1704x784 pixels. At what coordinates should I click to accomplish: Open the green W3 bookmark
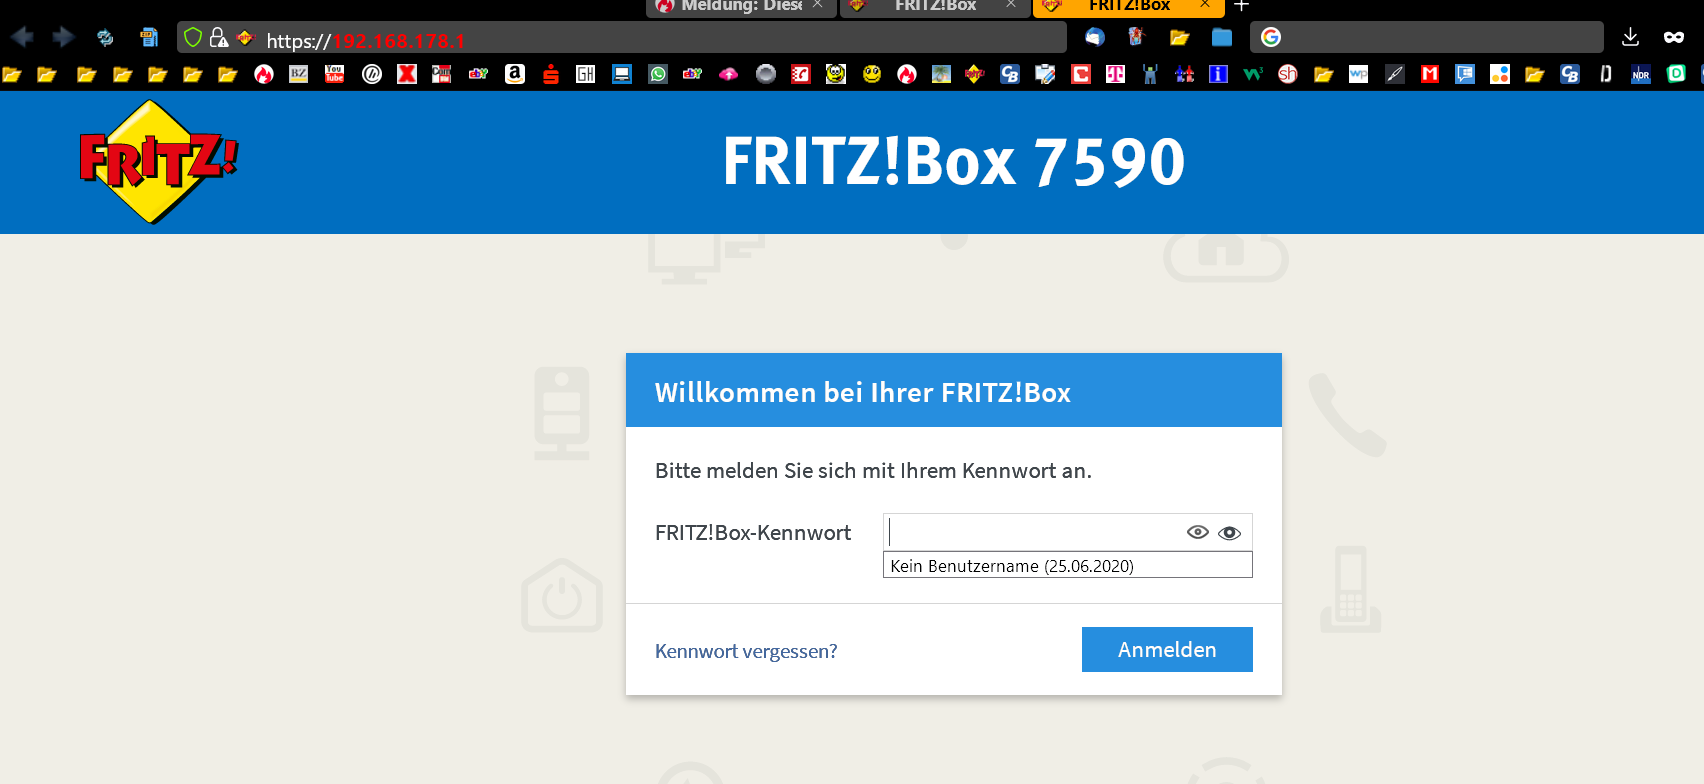[x=1253, y=74]
